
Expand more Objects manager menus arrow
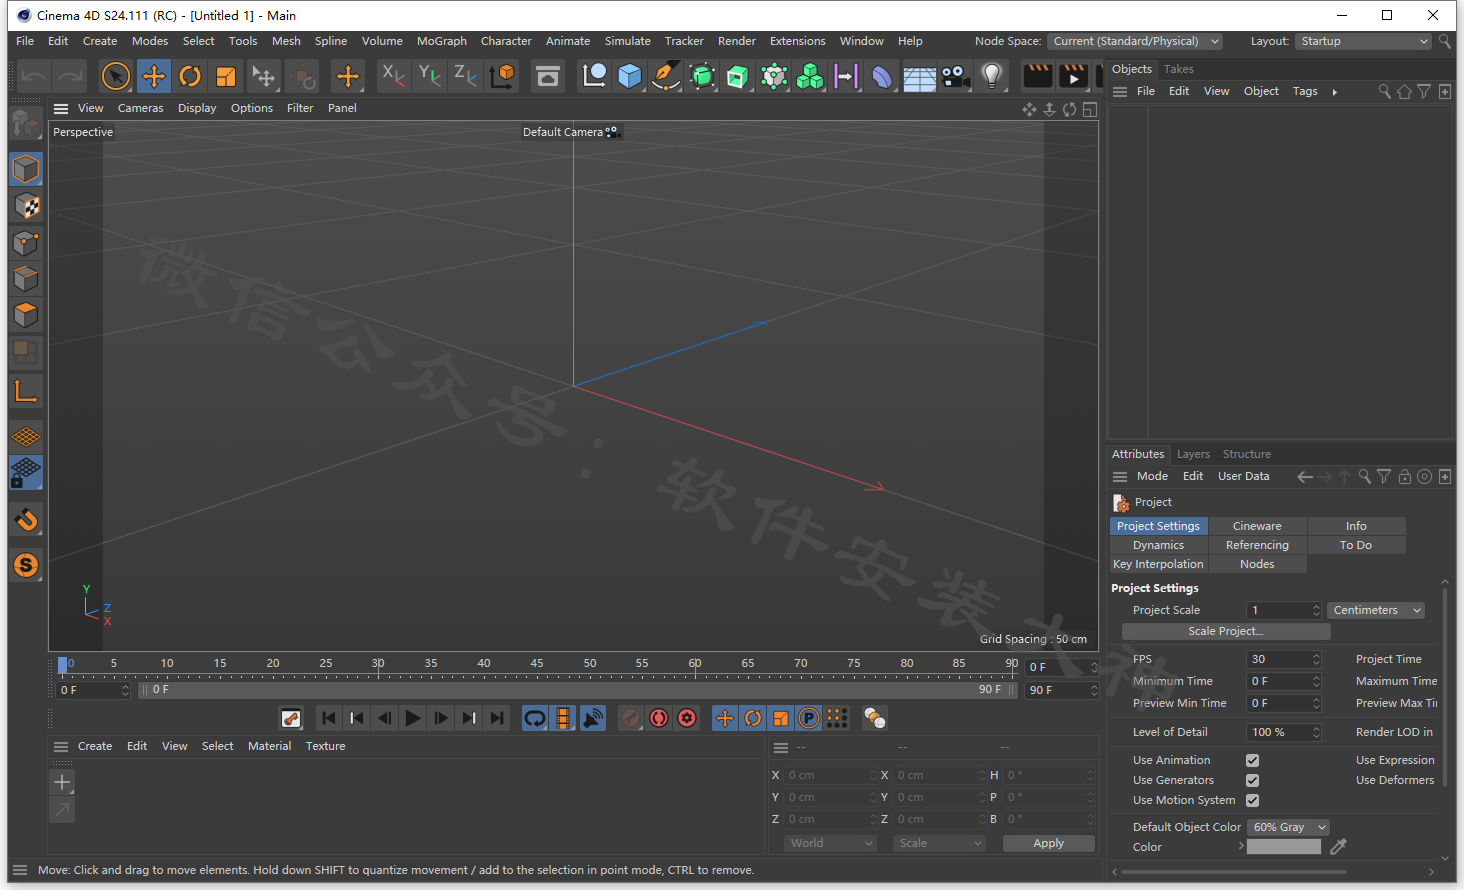point(1335,92)
